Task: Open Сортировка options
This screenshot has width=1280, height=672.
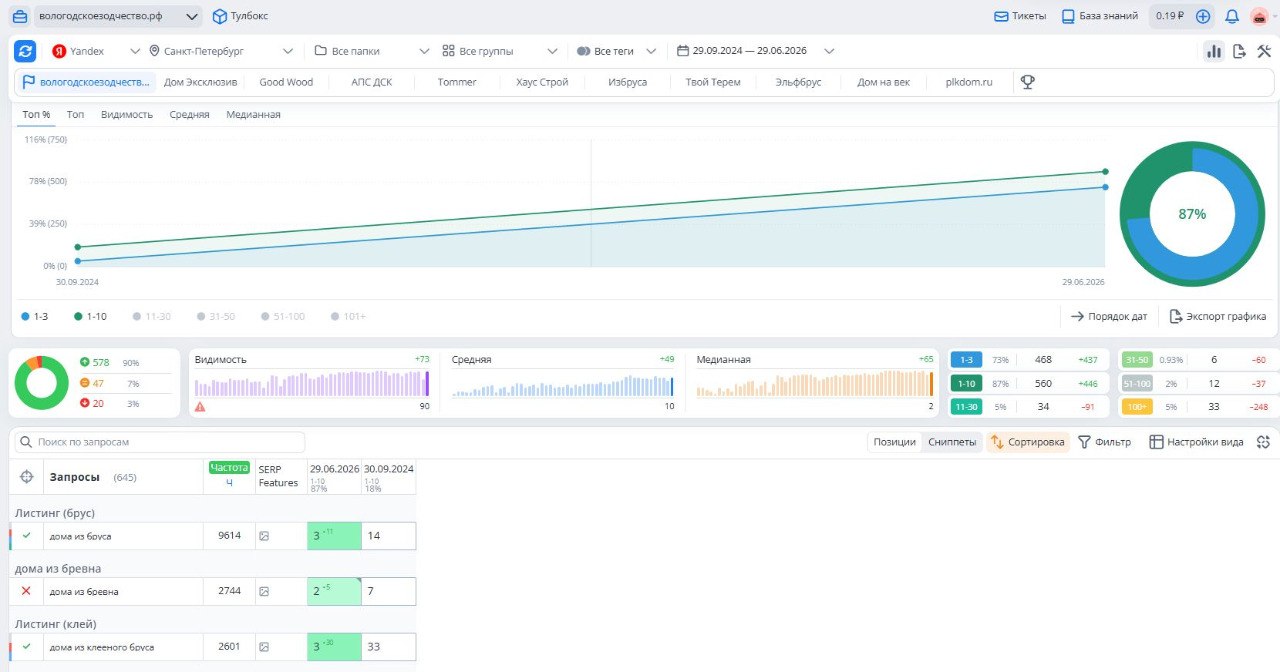Action: tap(1027, 442)
